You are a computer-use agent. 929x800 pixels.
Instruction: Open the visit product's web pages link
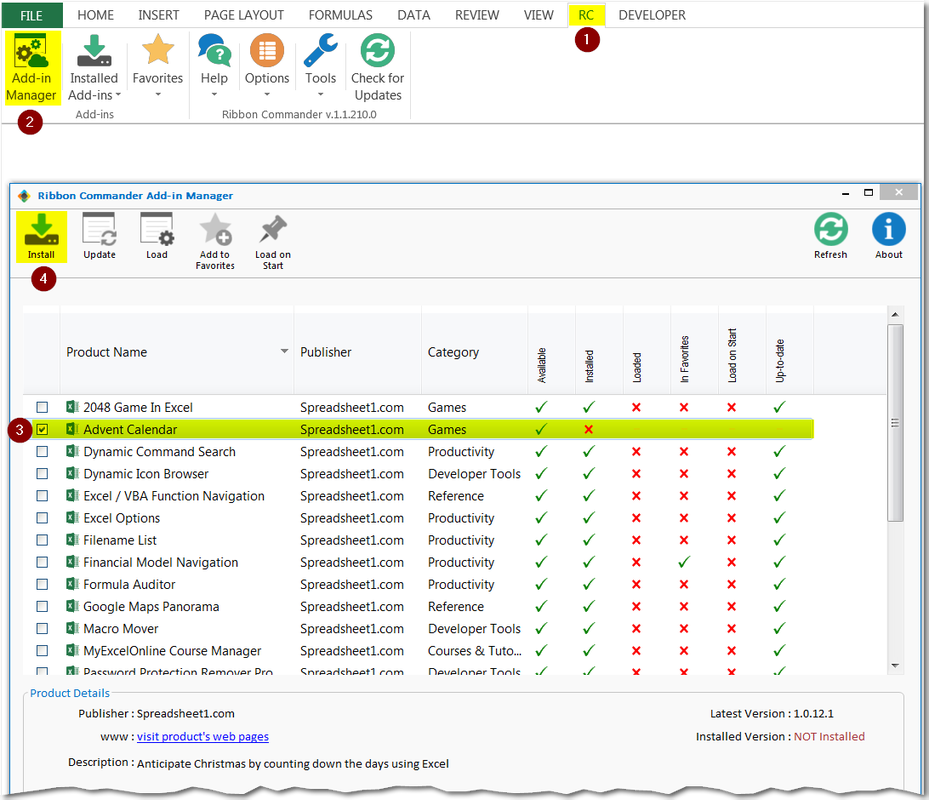tap(203, 737)
